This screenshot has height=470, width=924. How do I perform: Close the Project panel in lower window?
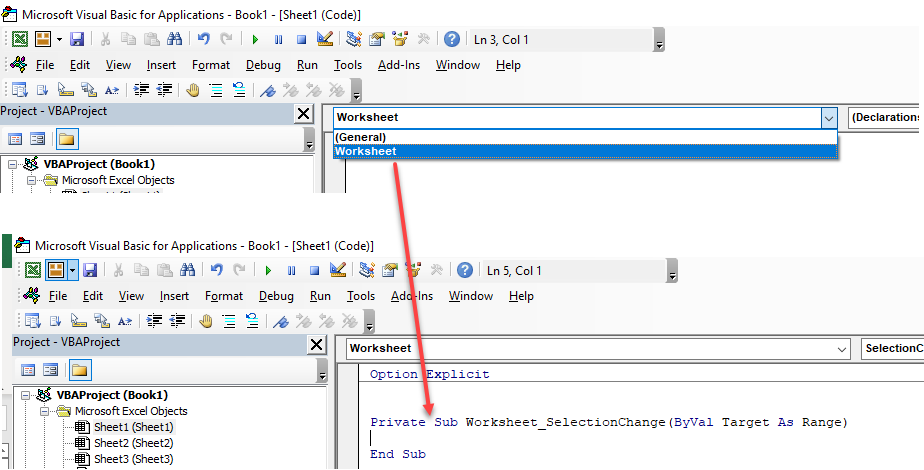316,345
